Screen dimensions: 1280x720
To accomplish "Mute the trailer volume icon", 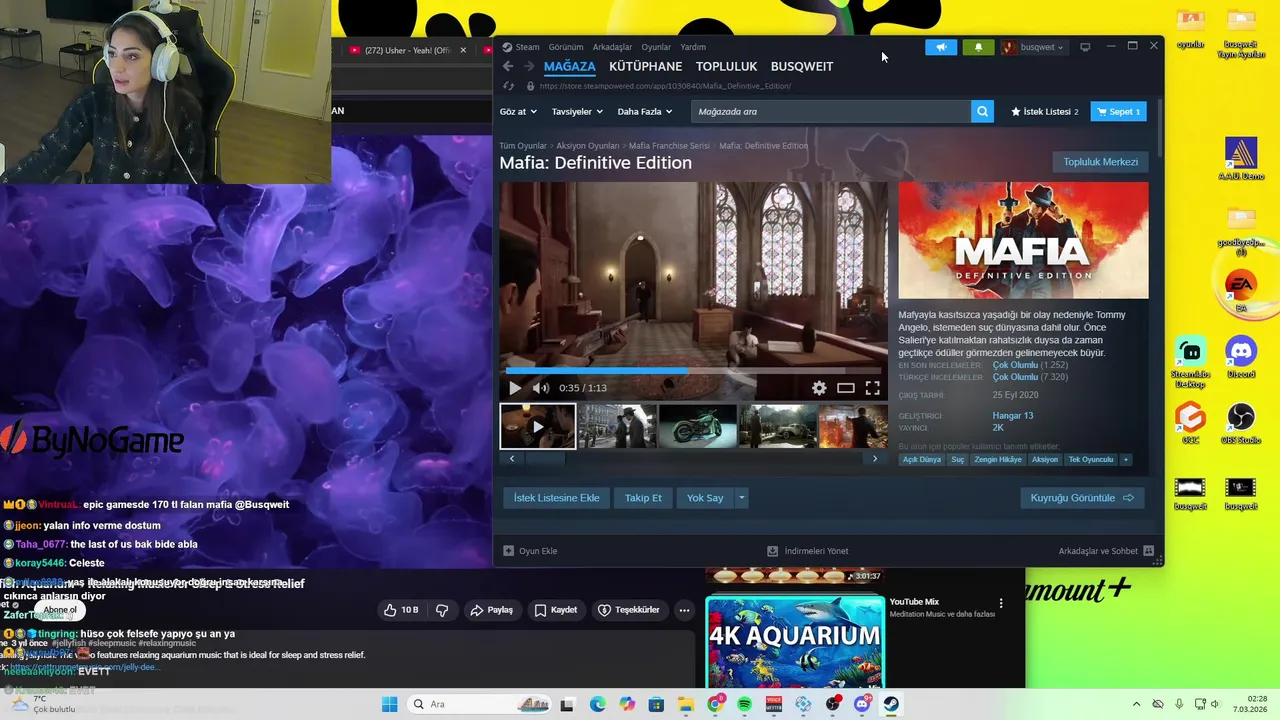I will point(541,388).
